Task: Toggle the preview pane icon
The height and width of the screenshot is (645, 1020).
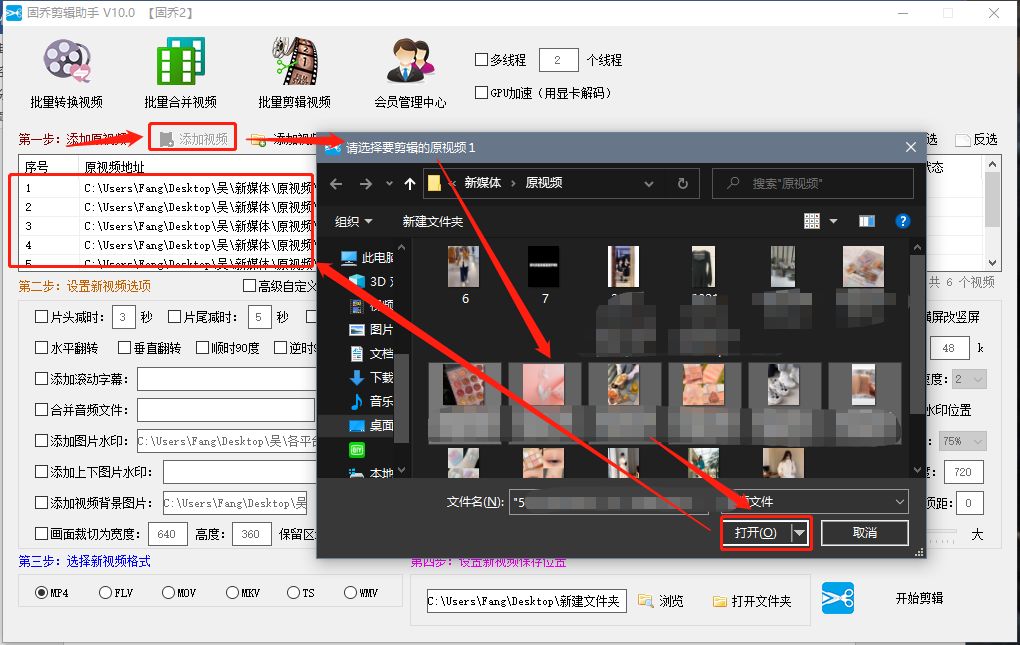Action: click(x=866, y=221)
